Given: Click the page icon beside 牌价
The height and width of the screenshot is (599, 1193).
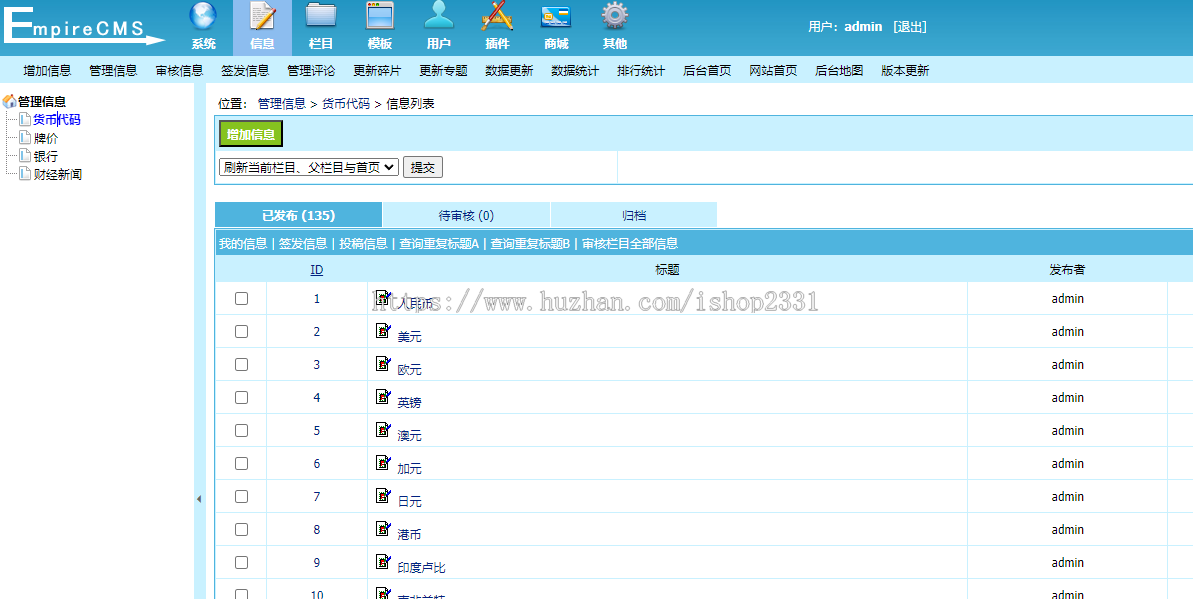Looking at the screenshot, I should 25,138.
